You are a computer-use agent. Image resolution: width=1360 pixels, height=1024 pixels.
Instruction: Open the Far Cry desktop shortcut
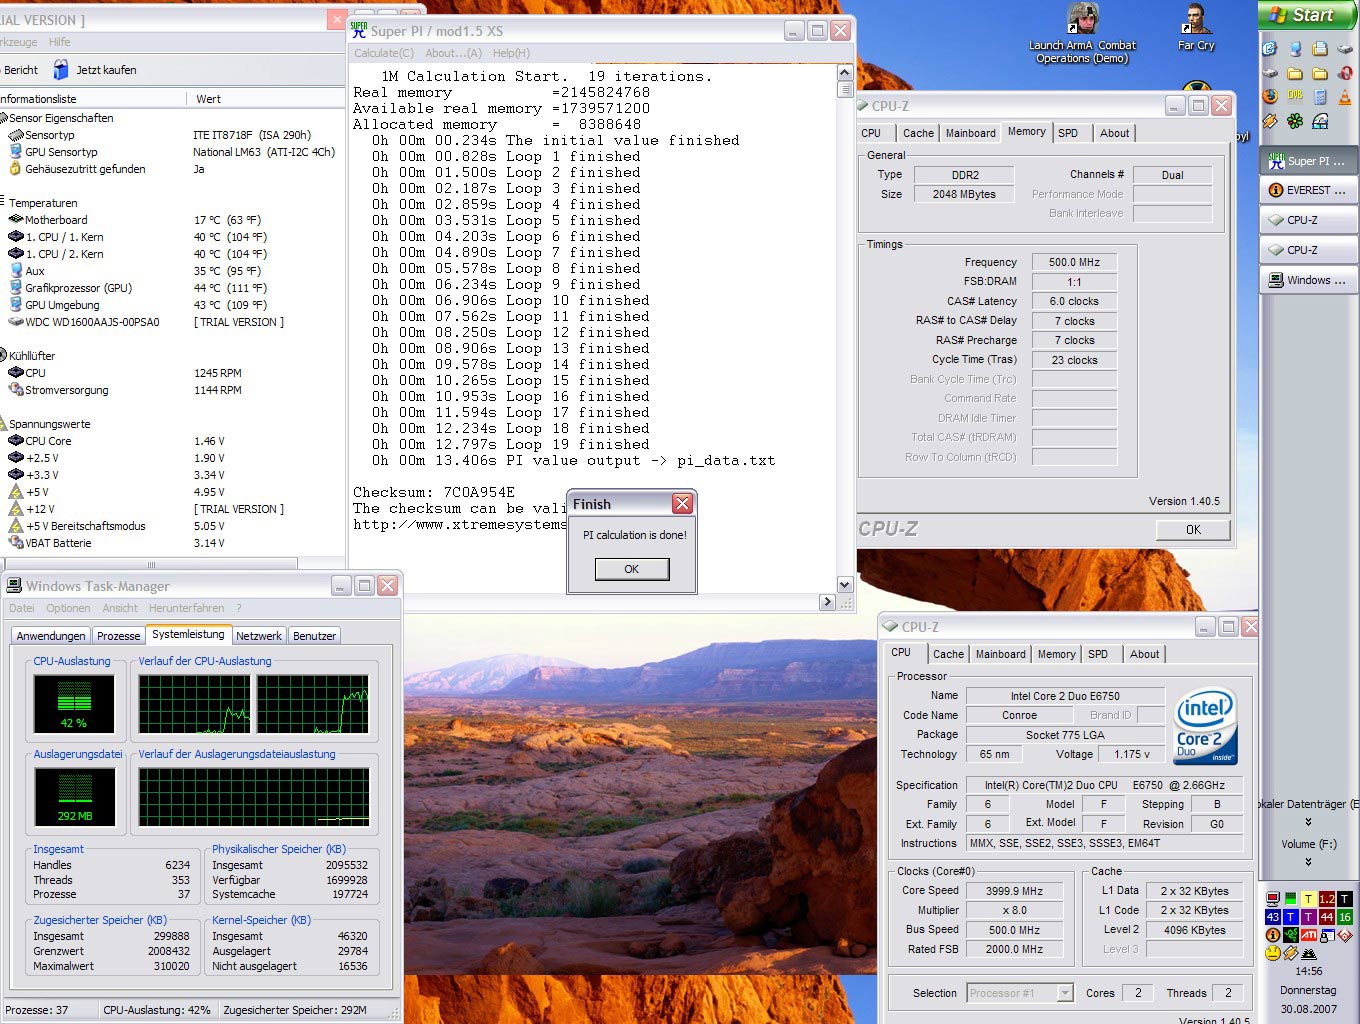click(1195, 27)
